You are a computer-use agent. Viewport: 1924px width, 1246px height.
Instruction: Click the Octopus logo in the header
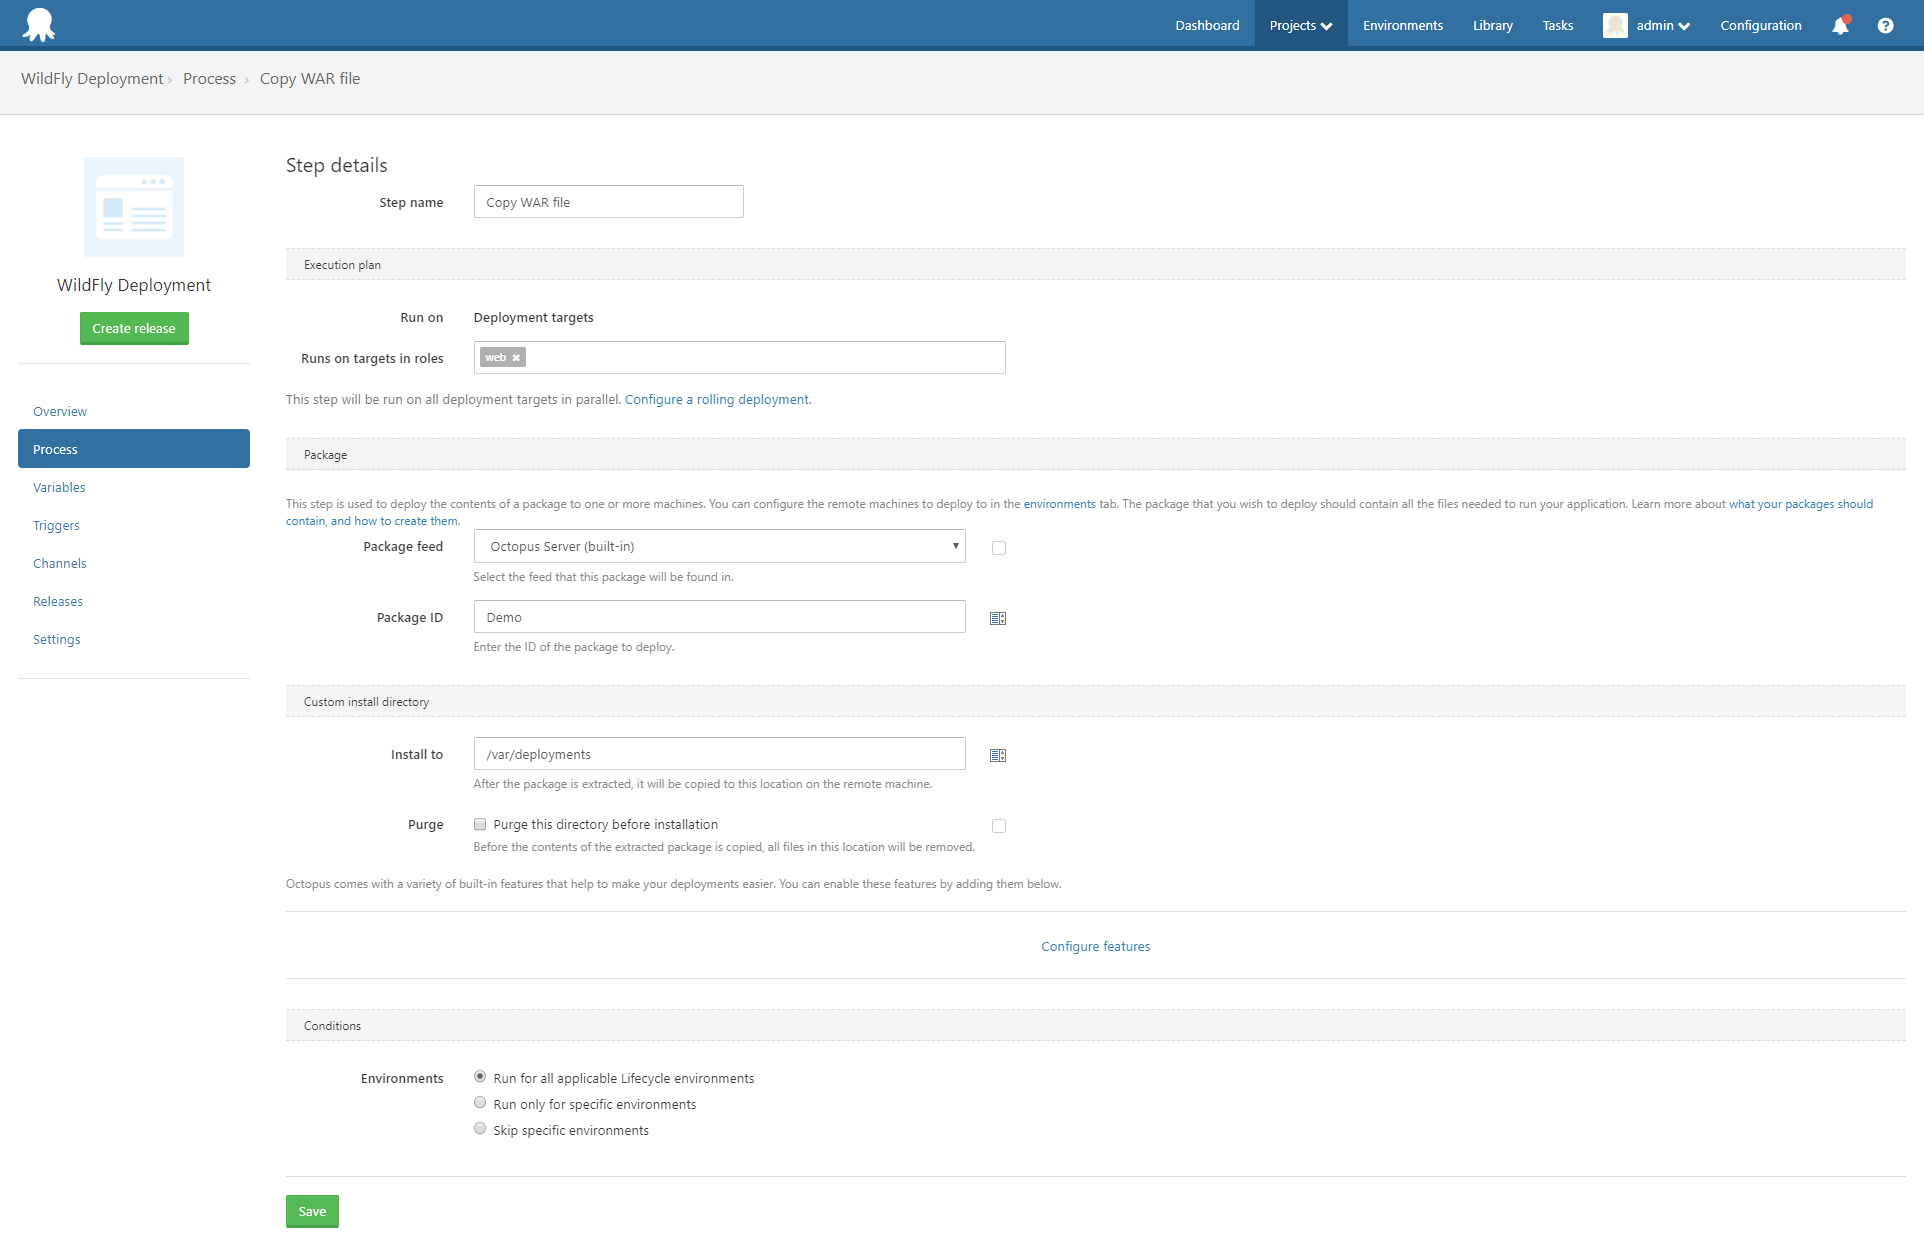39,25
